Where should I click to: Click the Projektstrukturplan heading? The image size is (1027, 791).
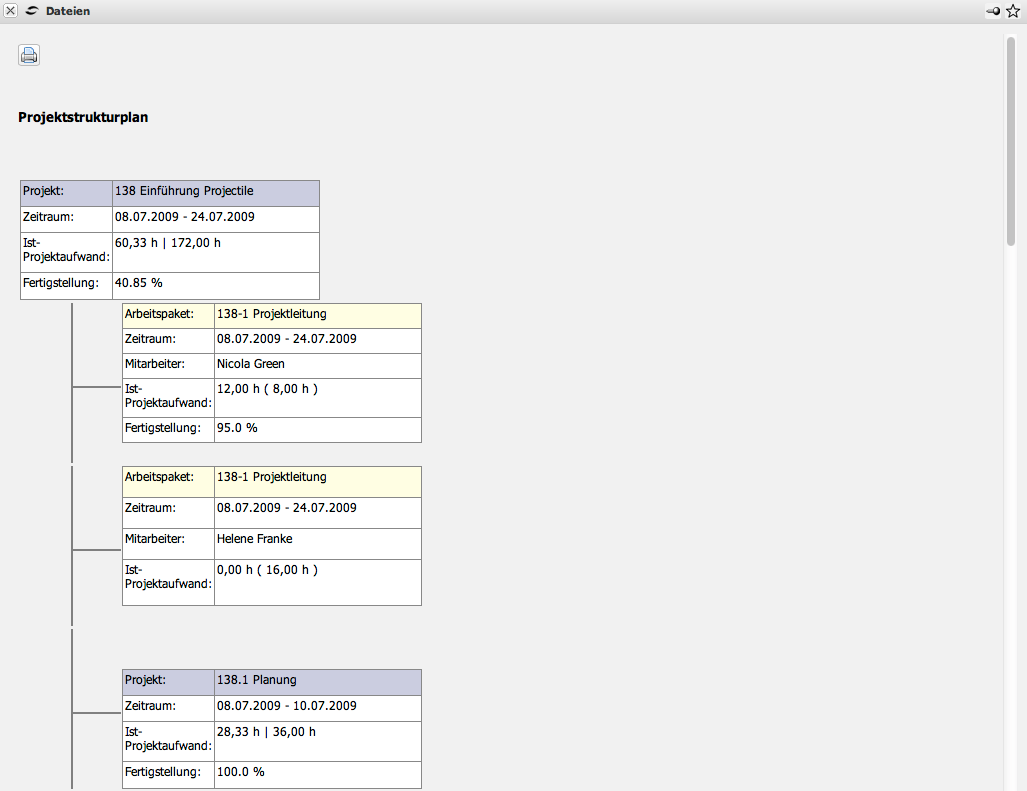coord(83,117)
